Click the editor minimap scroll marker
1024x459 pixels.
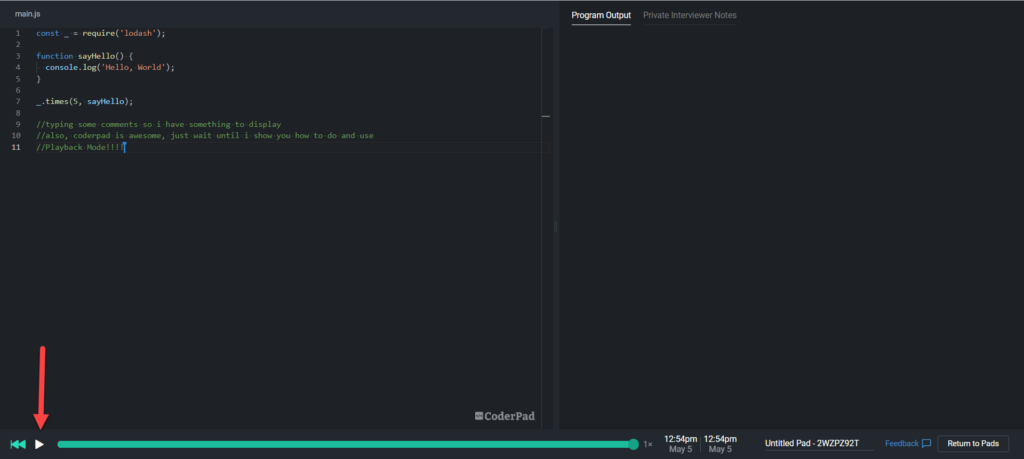pos(546,116)
